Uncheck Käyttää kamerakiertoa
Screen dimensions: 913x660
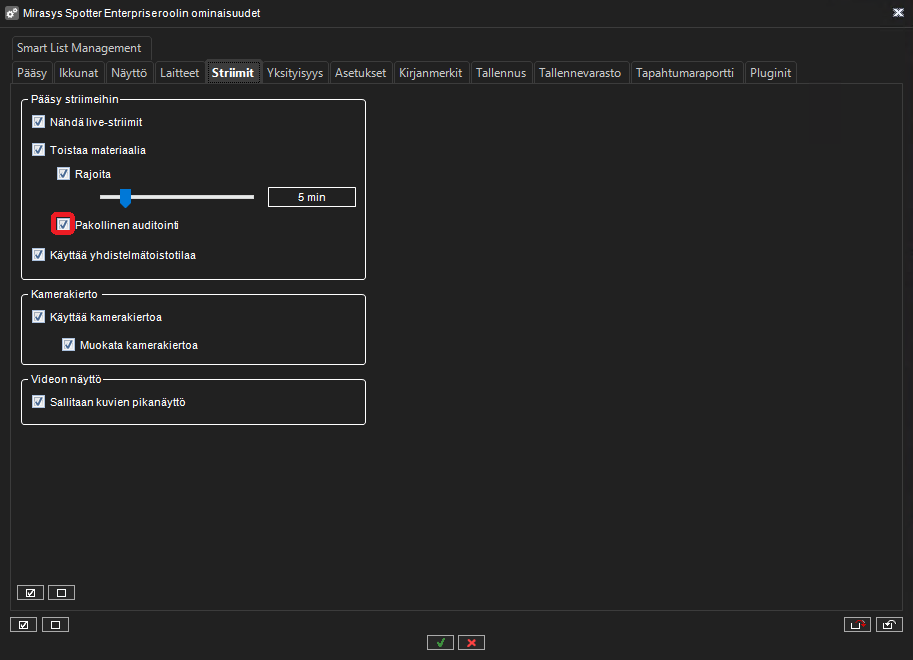coord(38,316)
